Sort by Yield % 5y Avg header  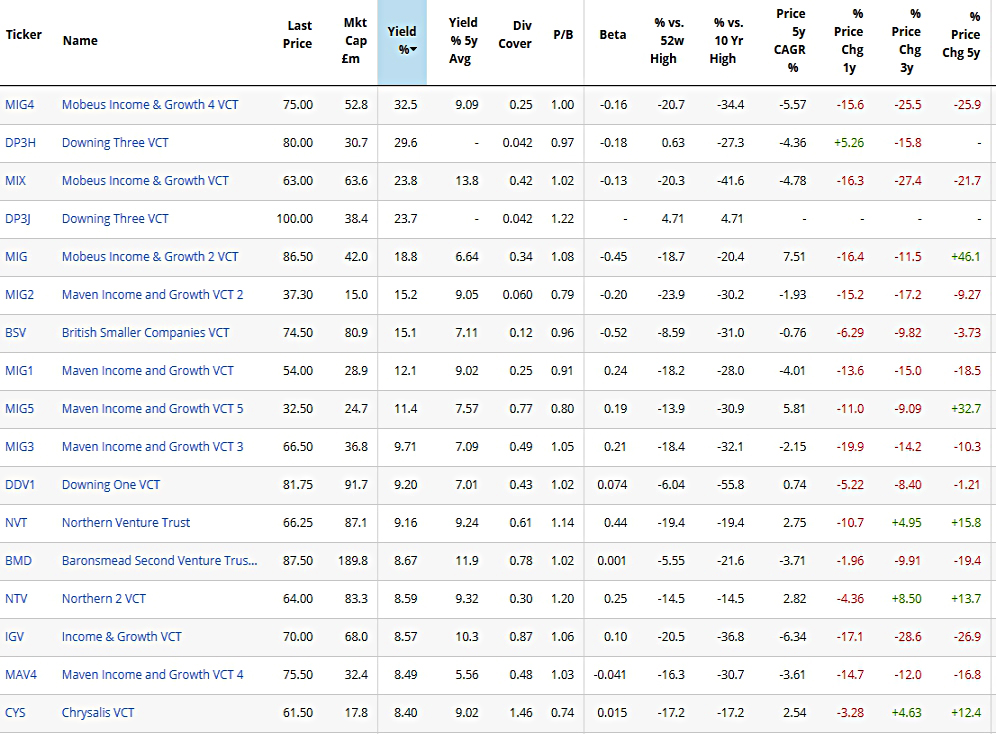[x=462, y=41]
